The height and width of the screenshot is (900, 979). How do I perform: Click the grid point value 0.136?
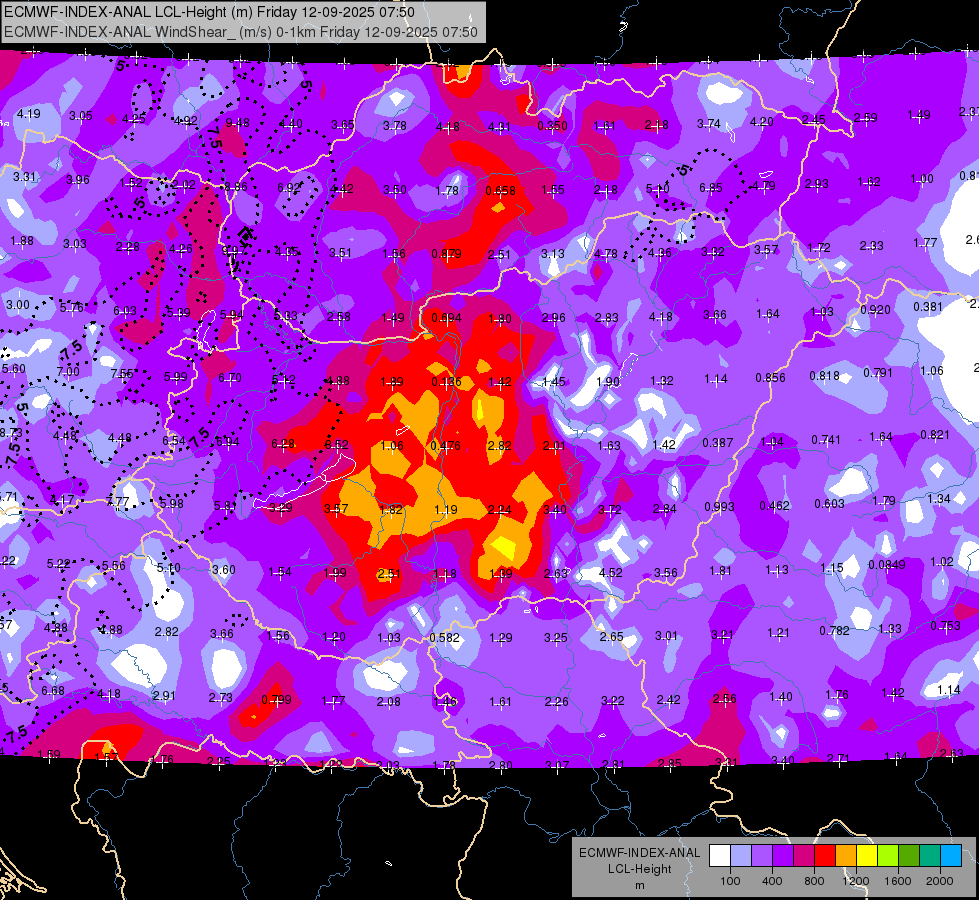tap(446, 382)
